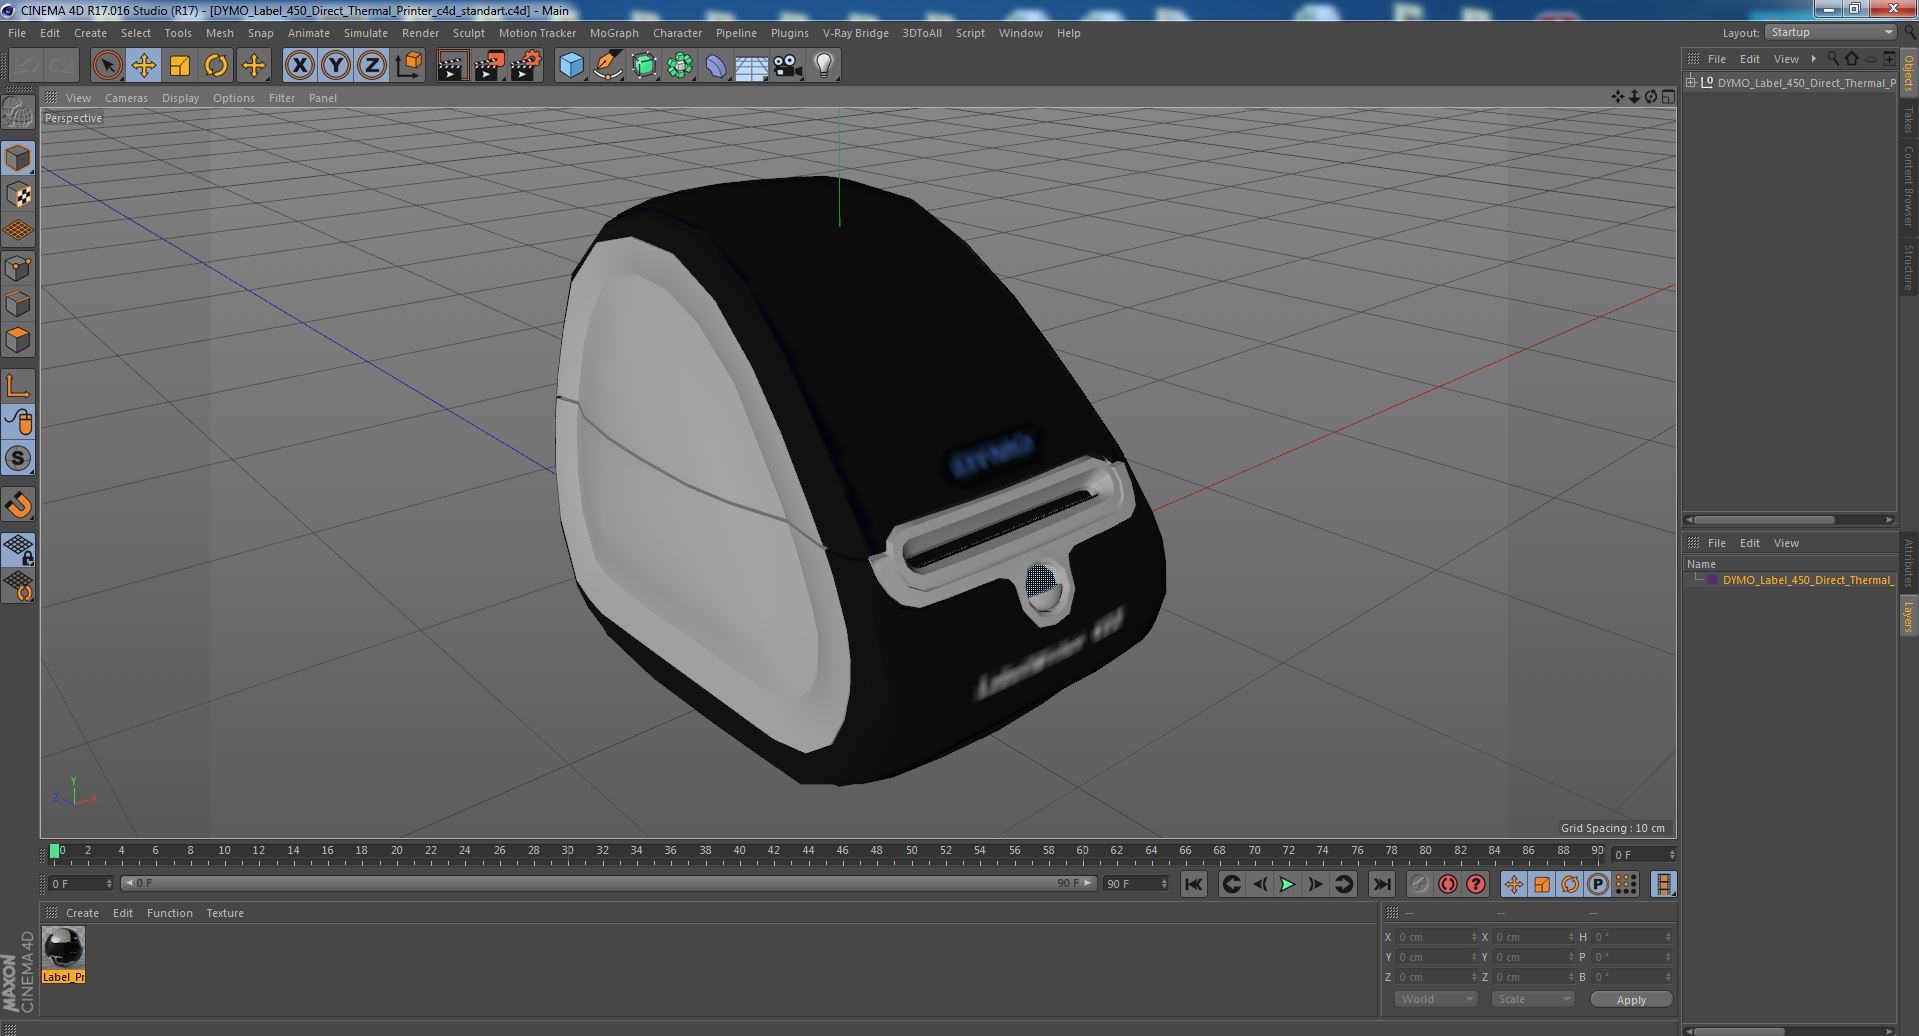
Task: Open the MoGraph menu
Action: [614, 33]
